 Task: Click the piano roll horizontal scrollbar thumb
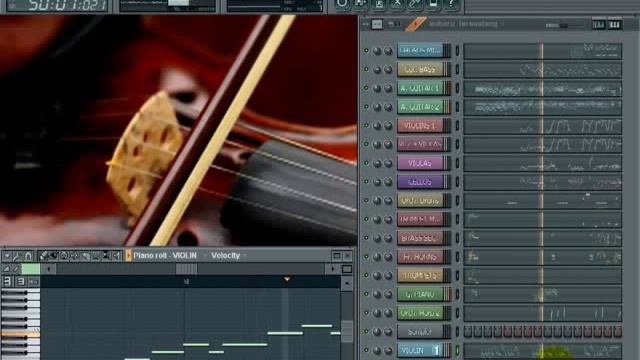[186, 269]
